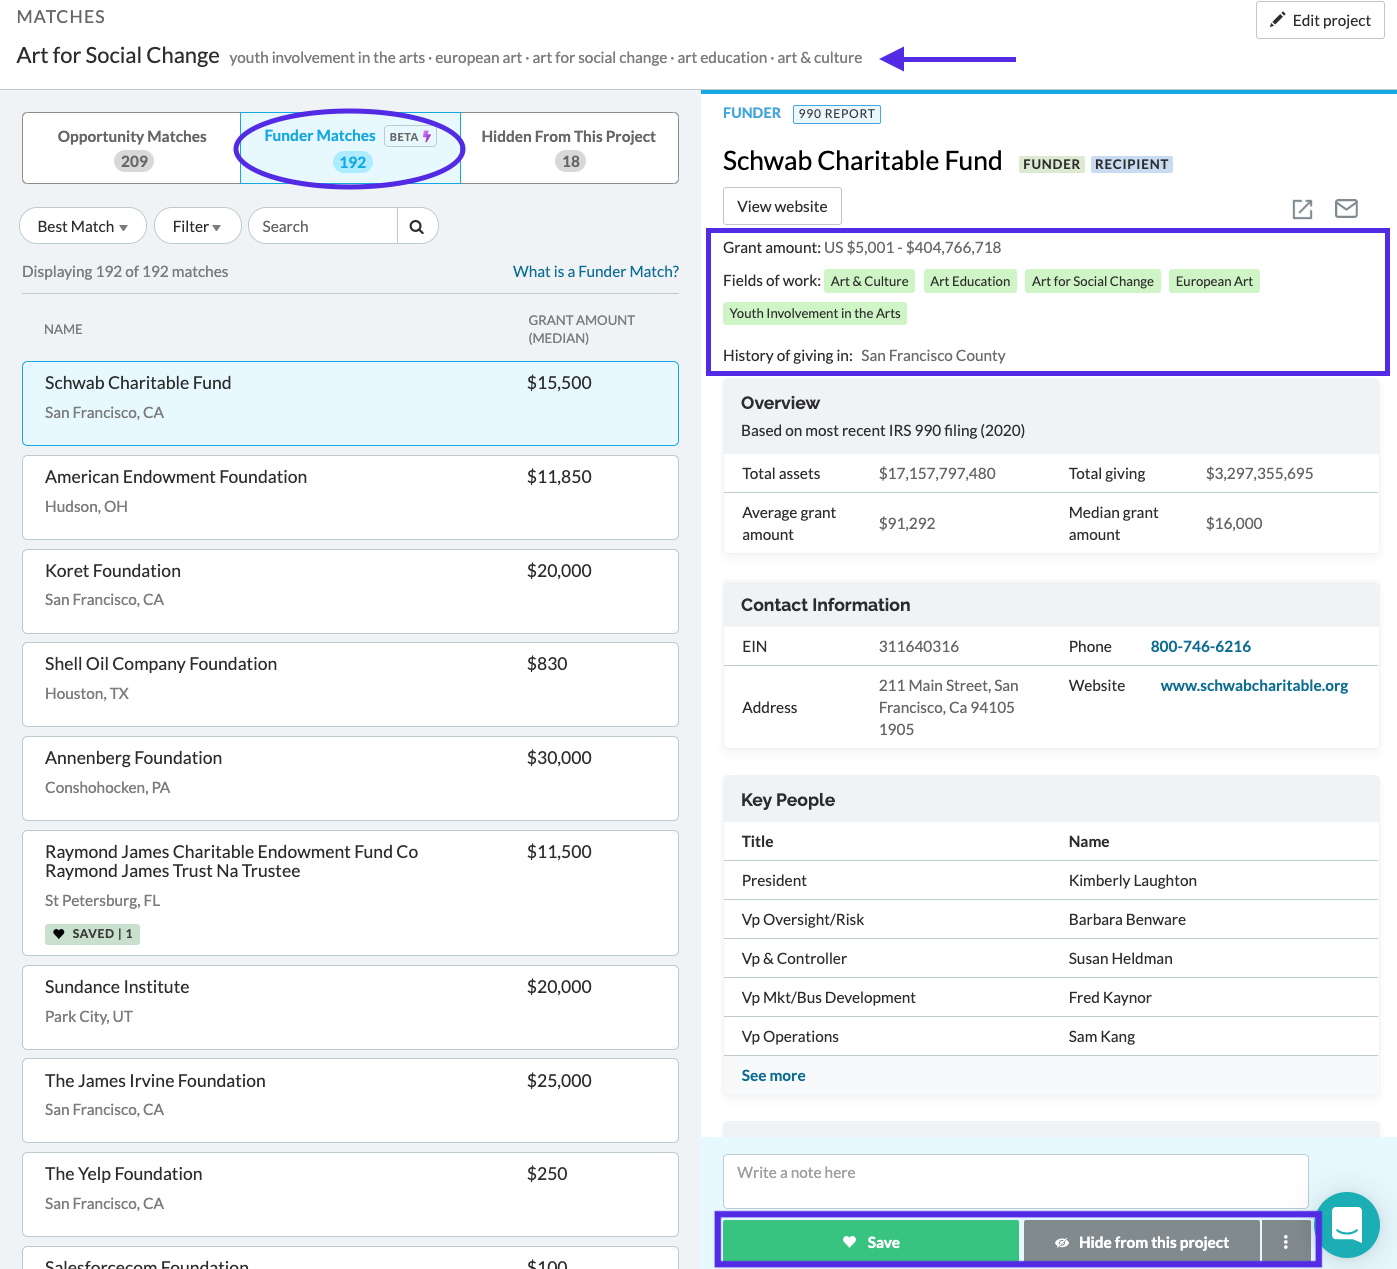The height and width of the screenshot is (1269, 1397).
Task: Select The Yelp Foundation row
Action: point(350,1194)
